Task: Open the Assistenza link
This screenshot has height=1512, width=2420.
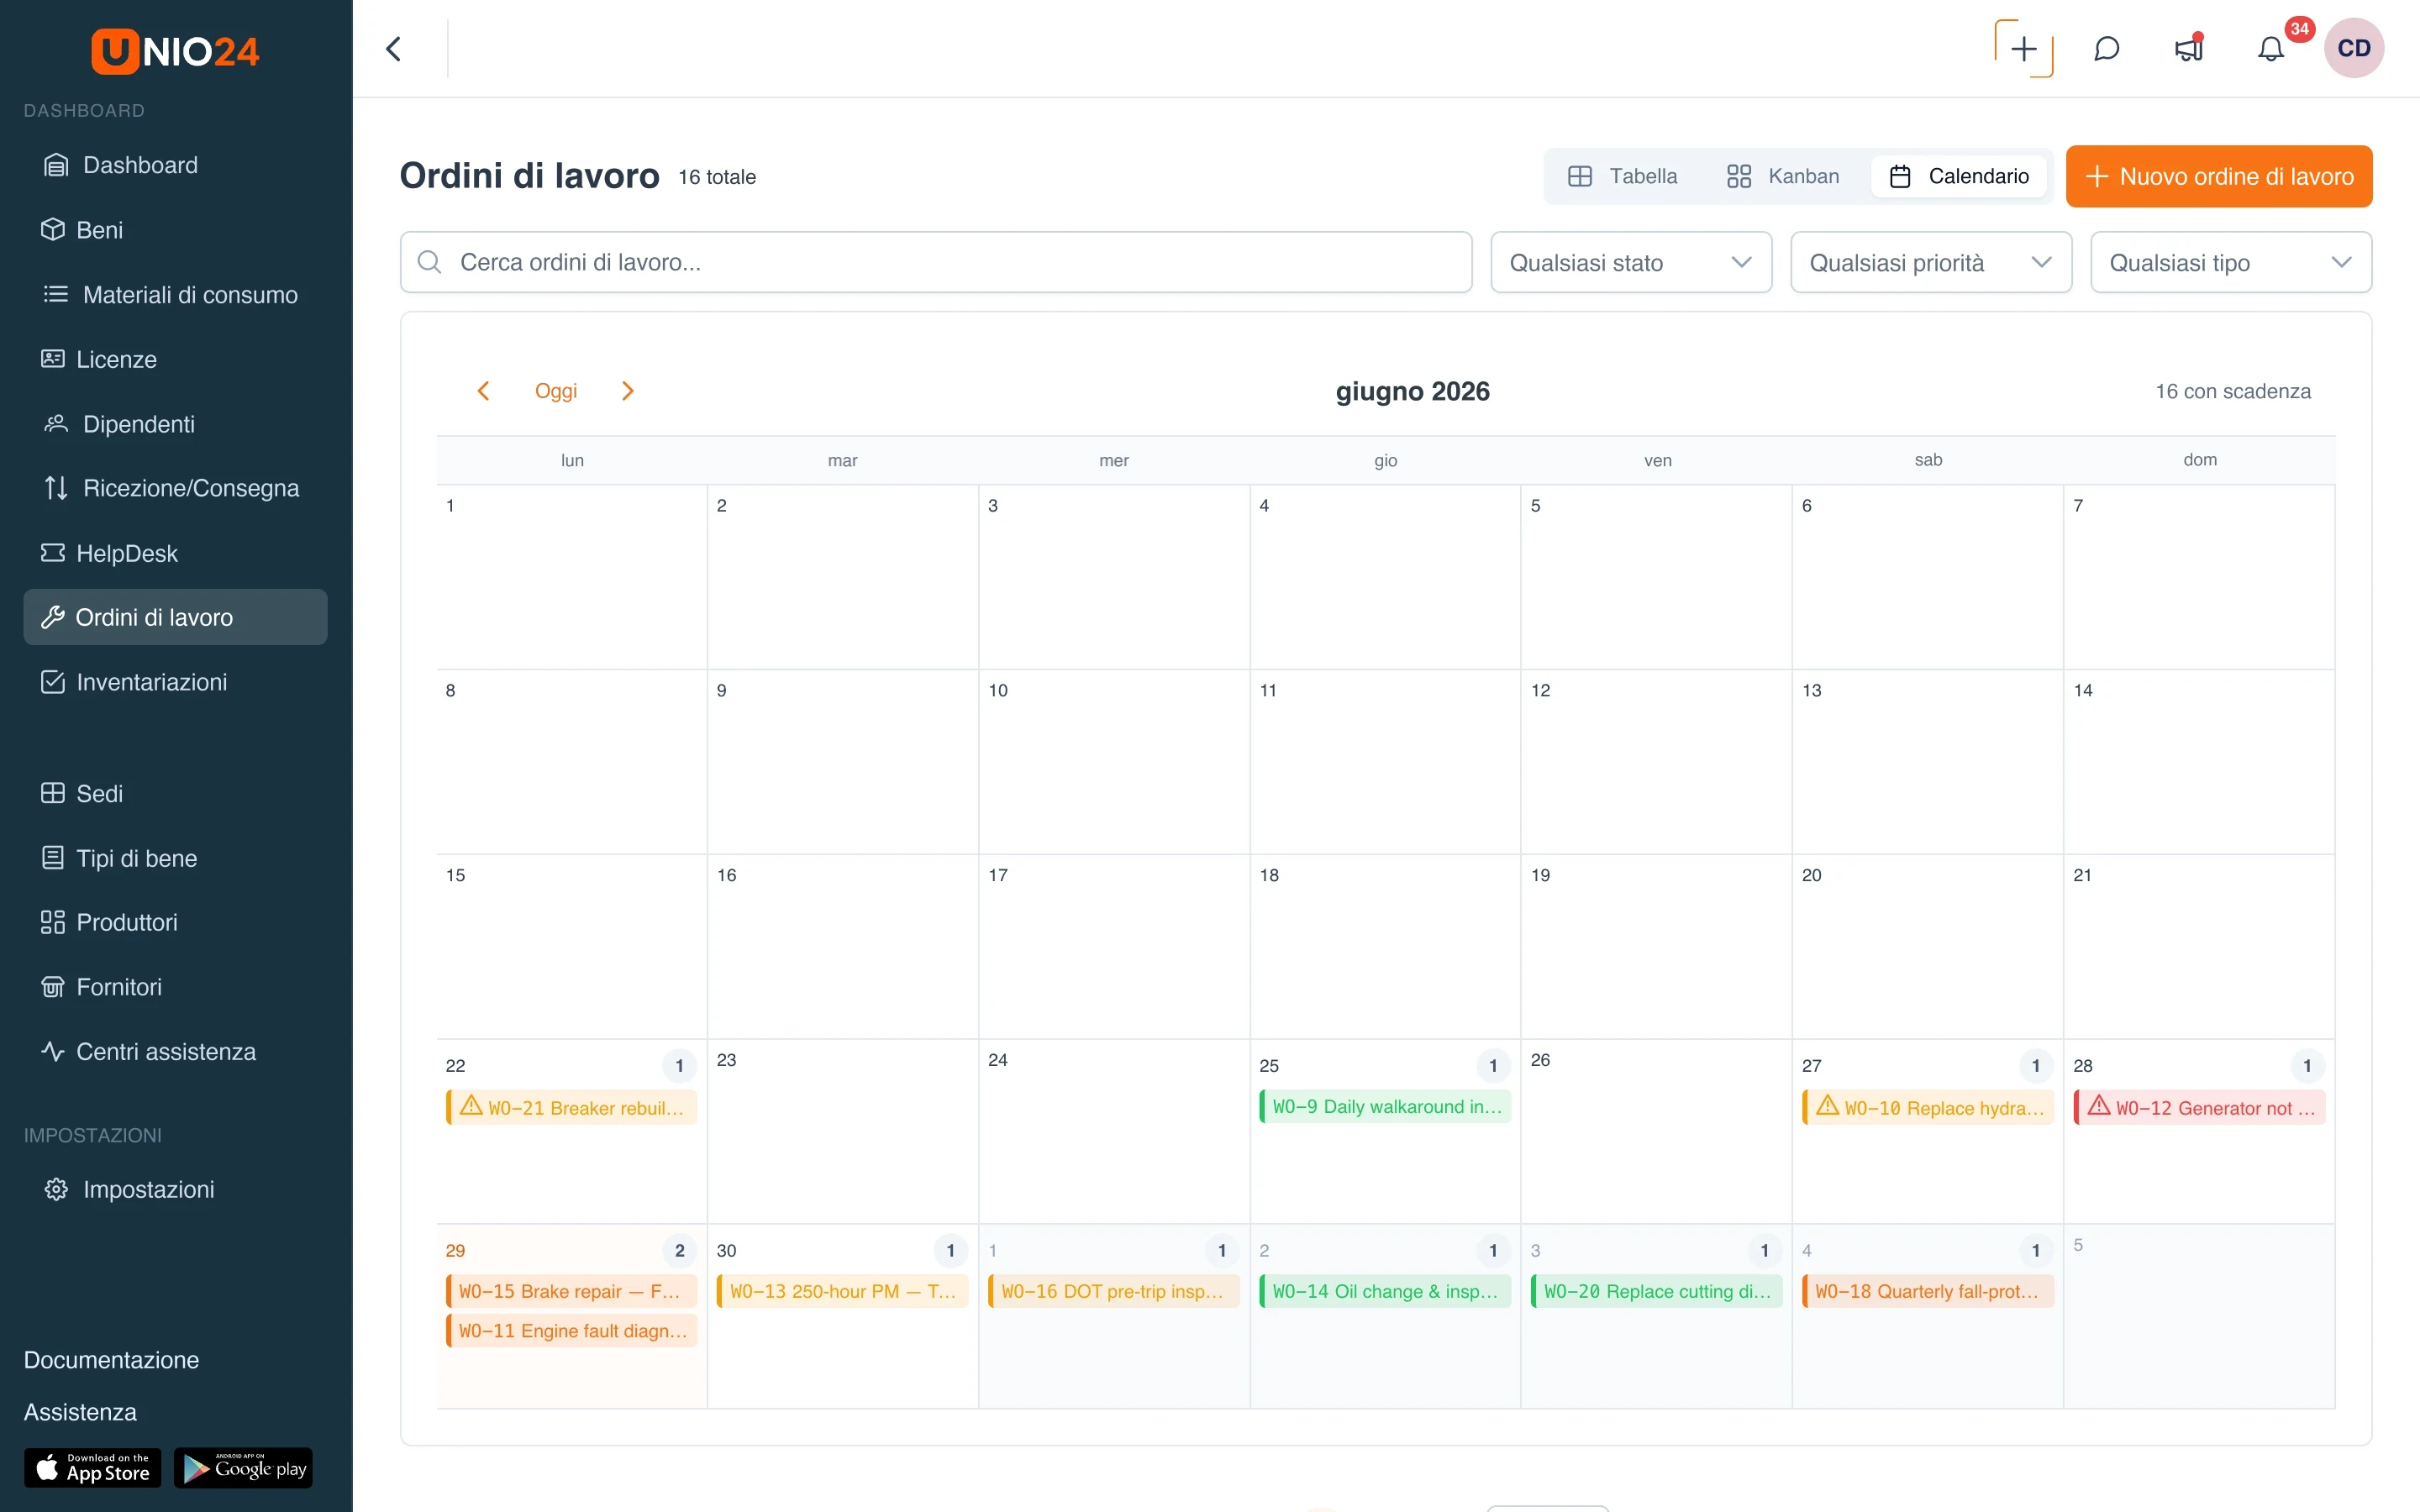Action: pos(80,1412)
